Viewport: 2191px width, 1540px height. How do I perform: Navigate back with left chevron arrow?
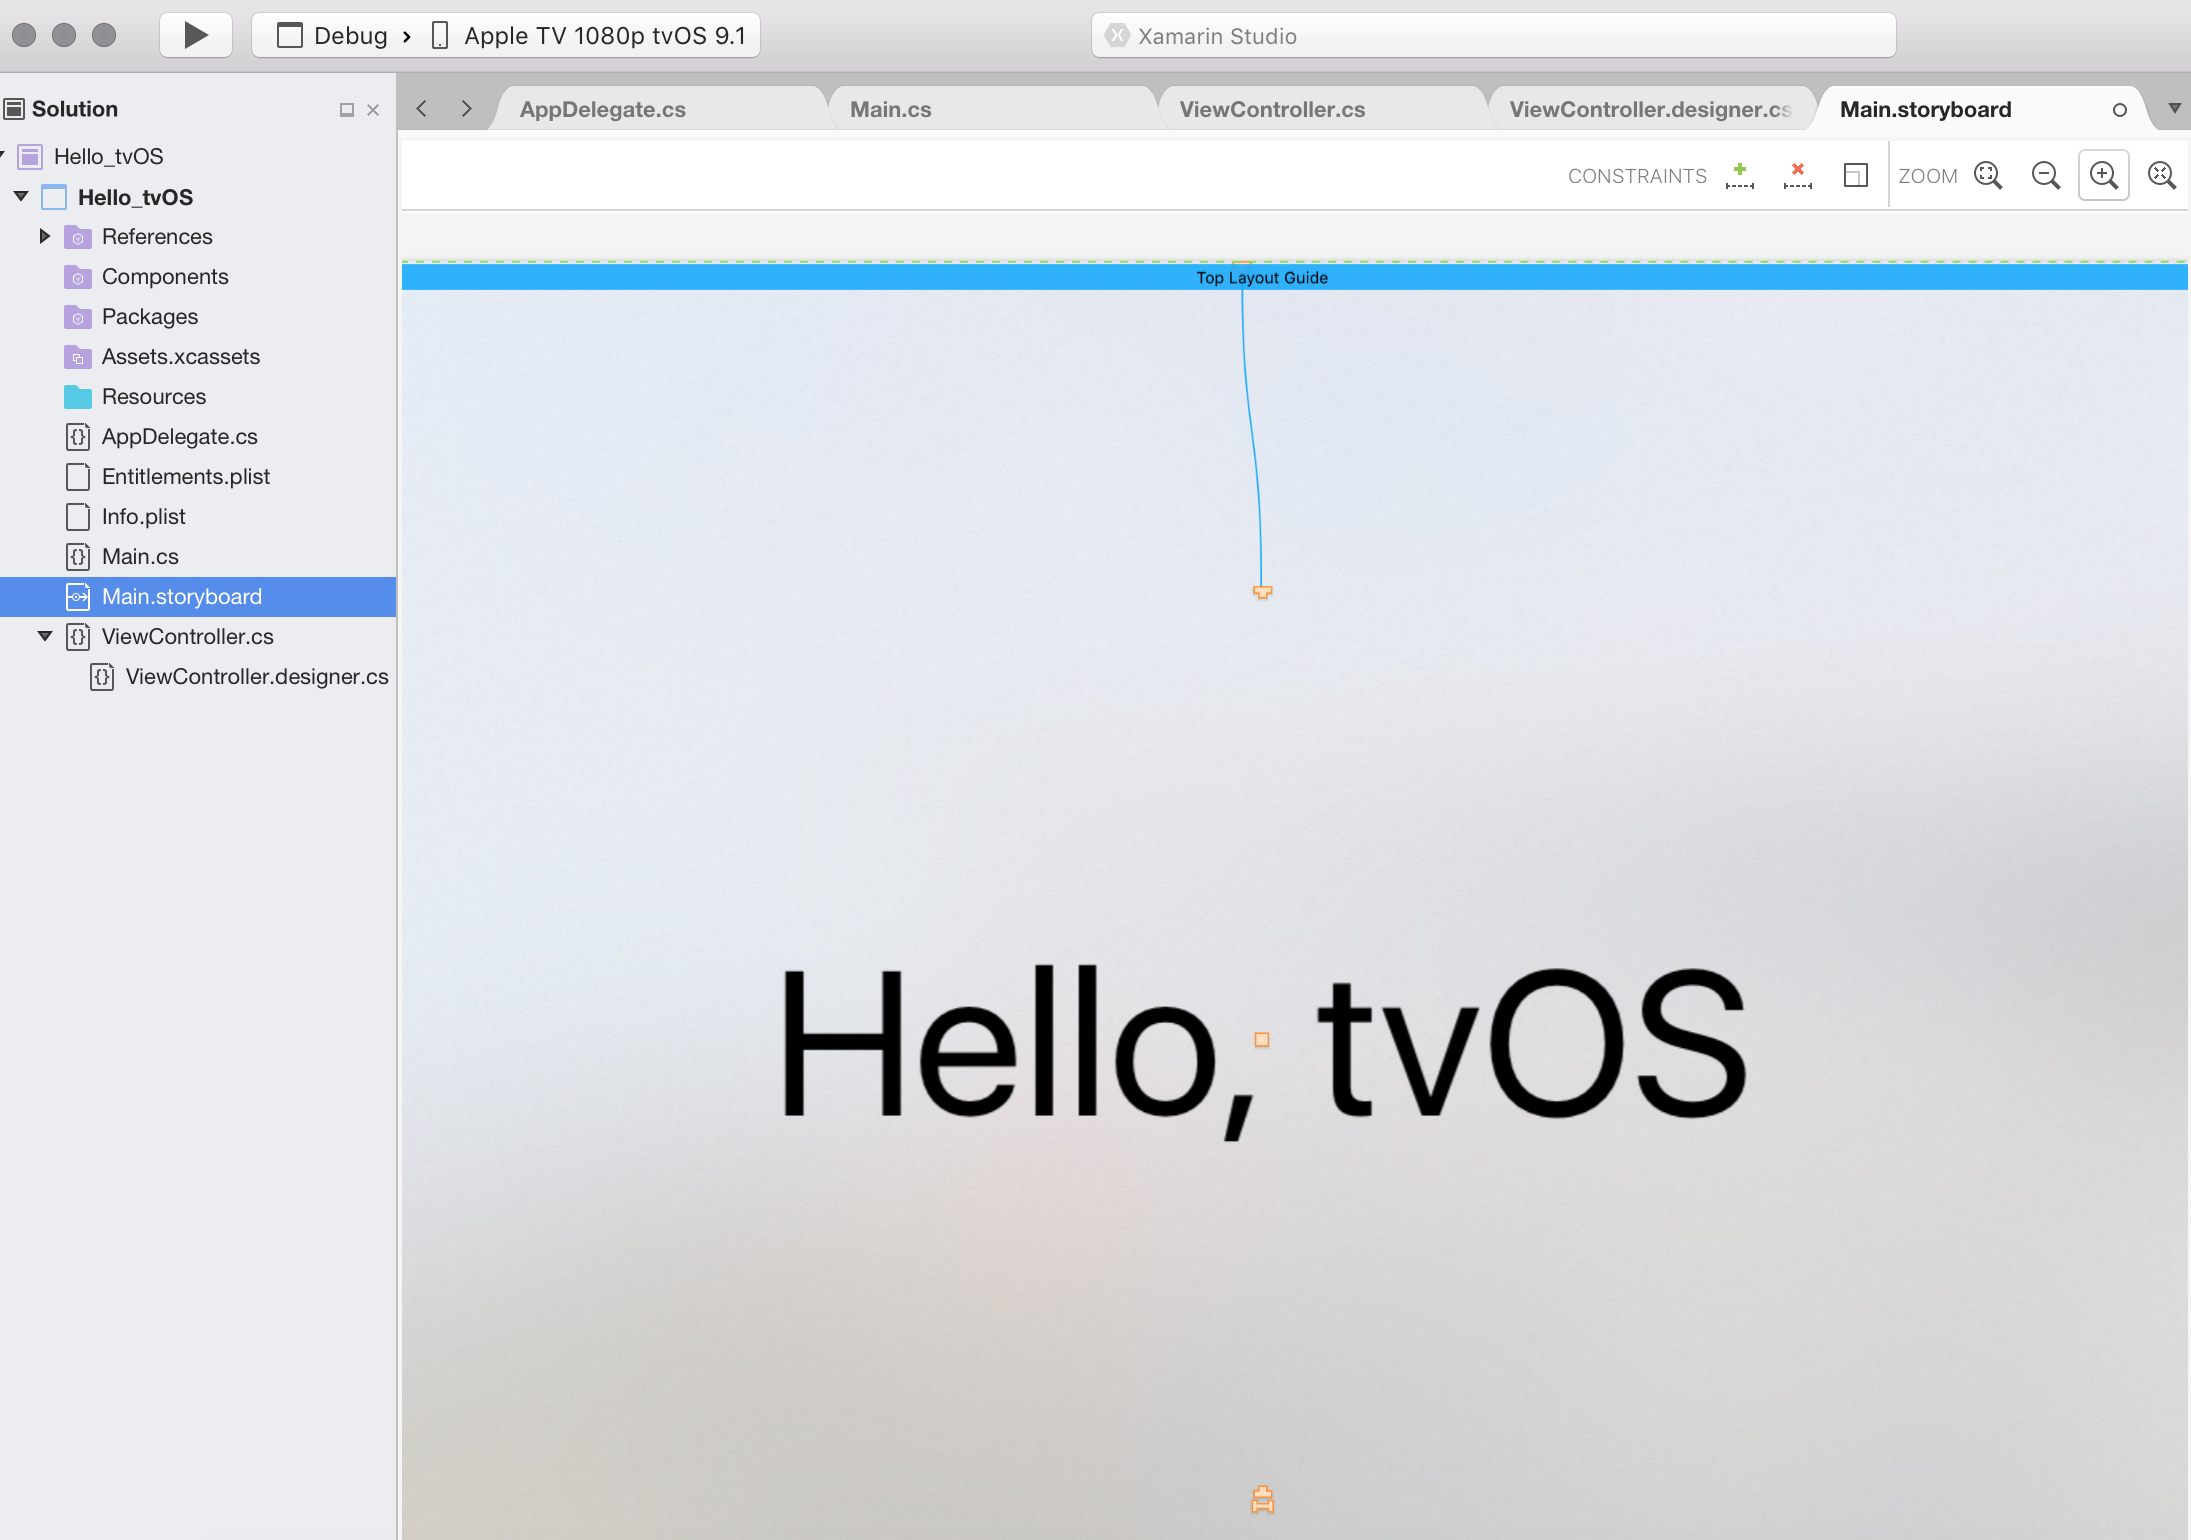[x=422, y=109]
